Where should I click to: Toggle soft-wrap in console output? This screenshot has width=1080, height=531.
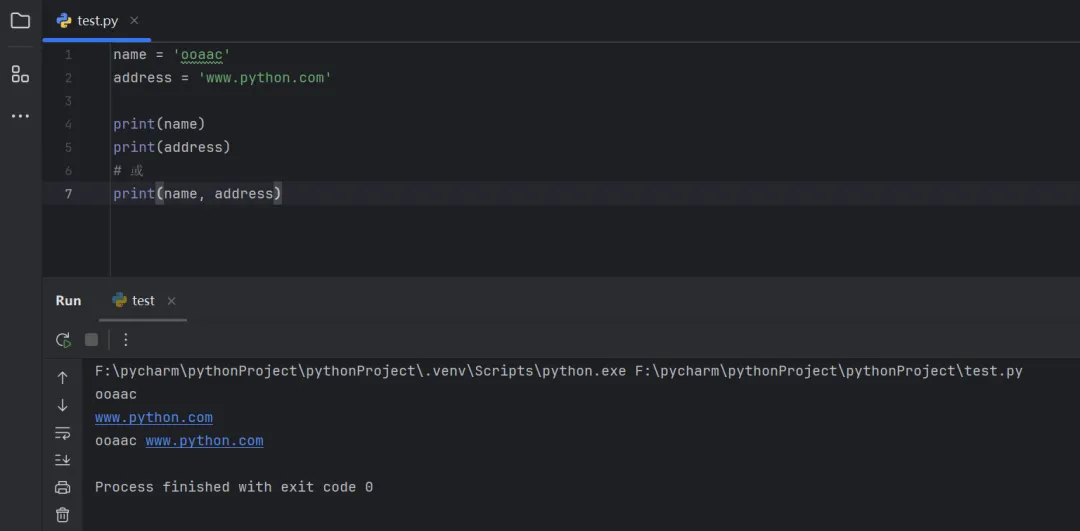click(63, 433)
